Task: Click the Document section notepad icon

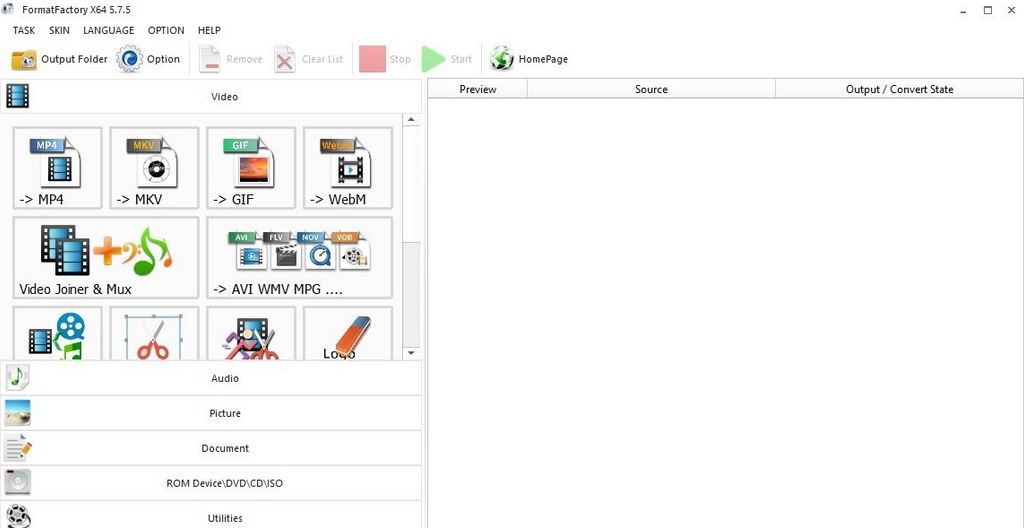Action: (18, 448)
